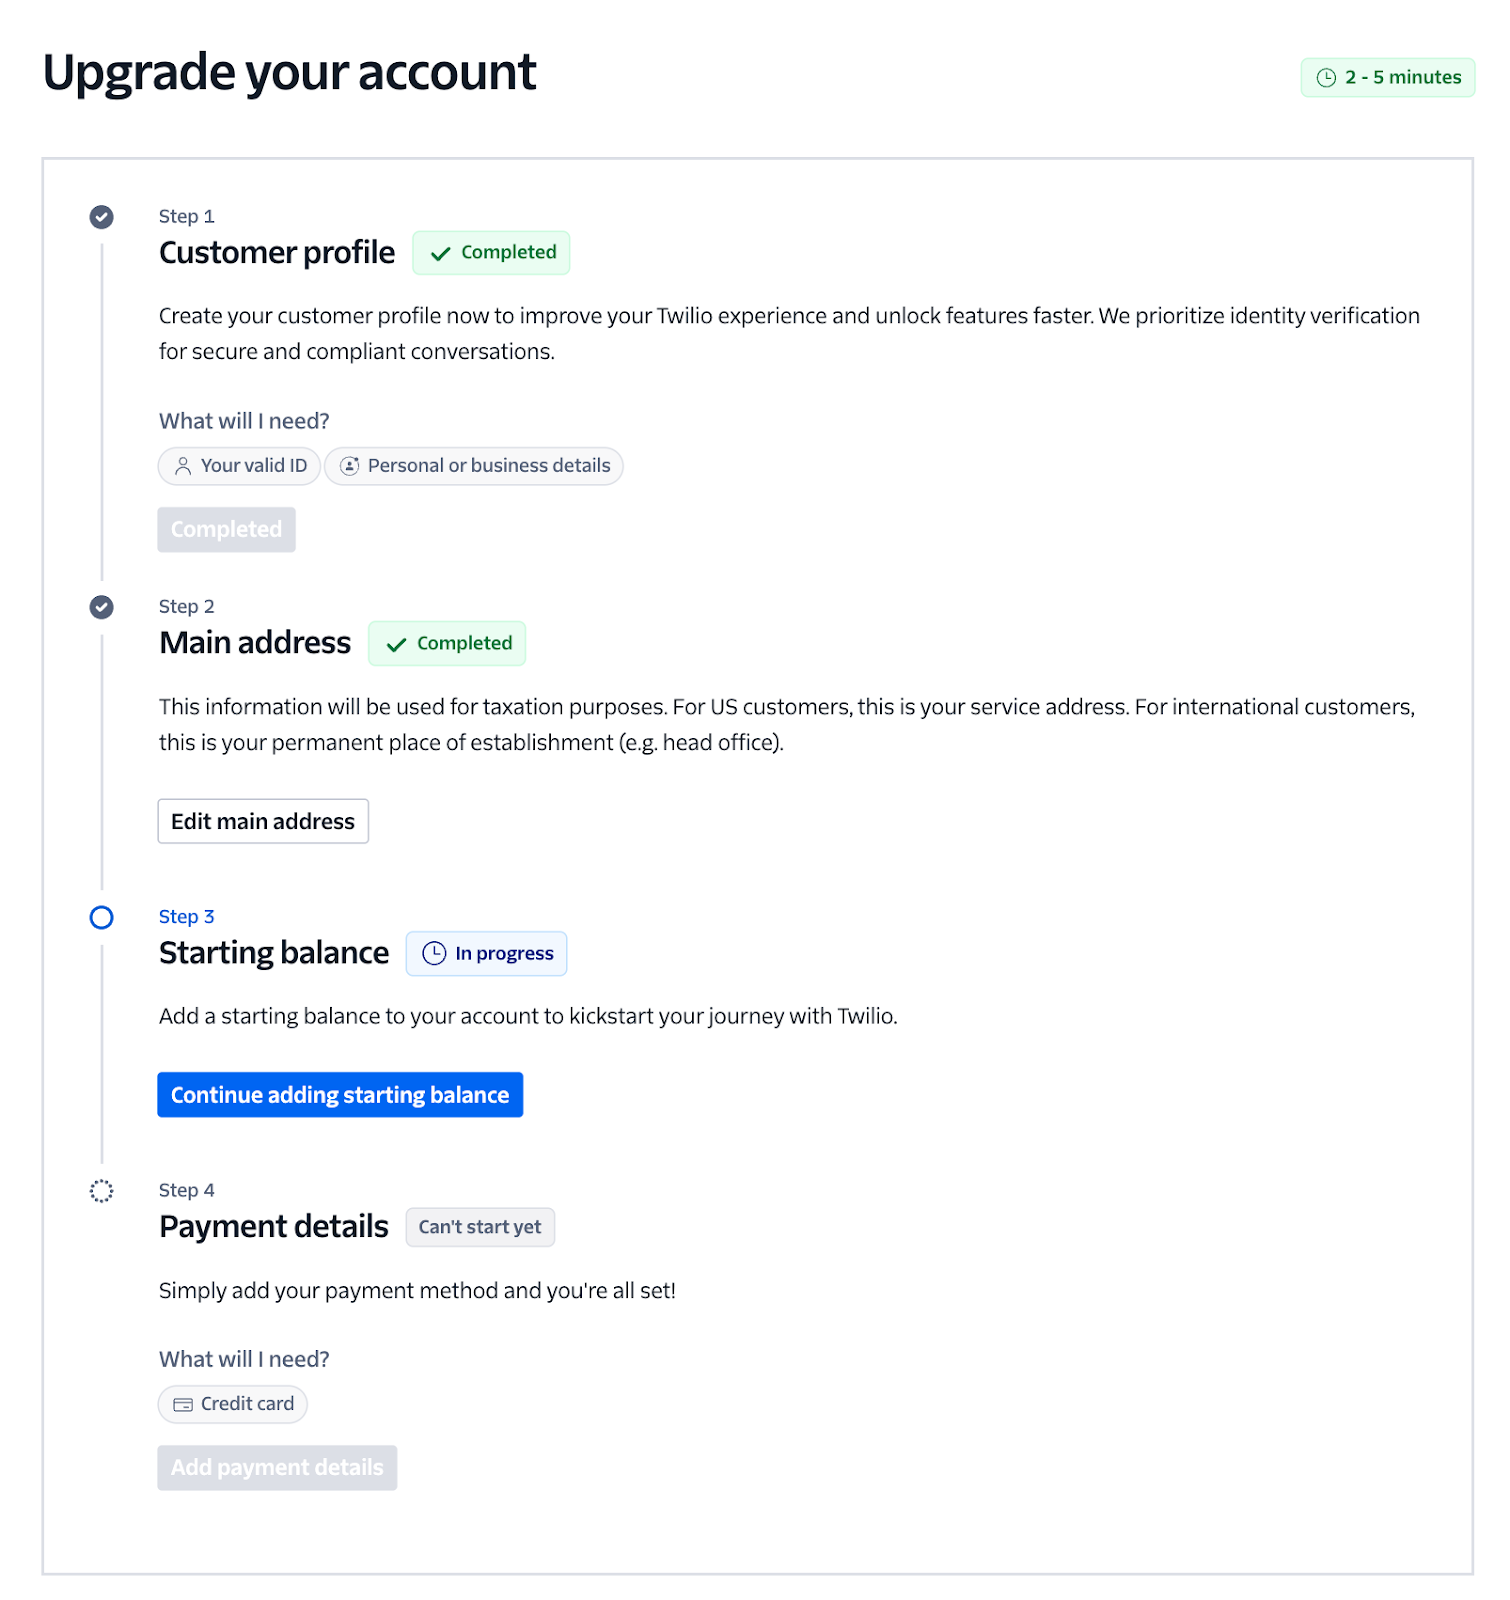Click the Step 3 in-progress circle indicator

101,917
